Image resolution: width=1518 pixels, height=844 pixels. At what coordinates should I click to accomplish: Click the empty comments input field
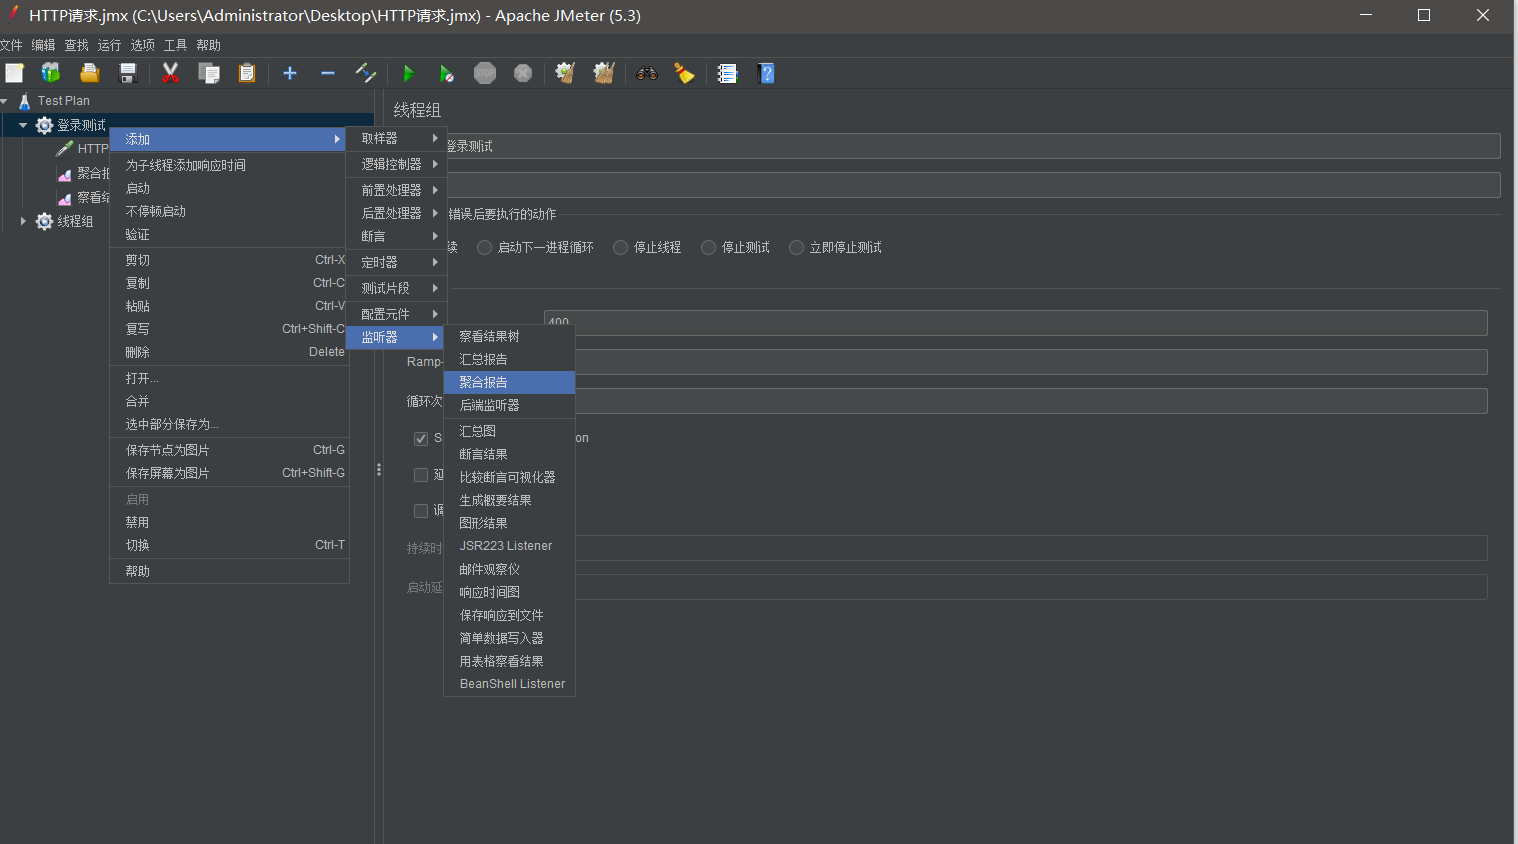point(972,185)
